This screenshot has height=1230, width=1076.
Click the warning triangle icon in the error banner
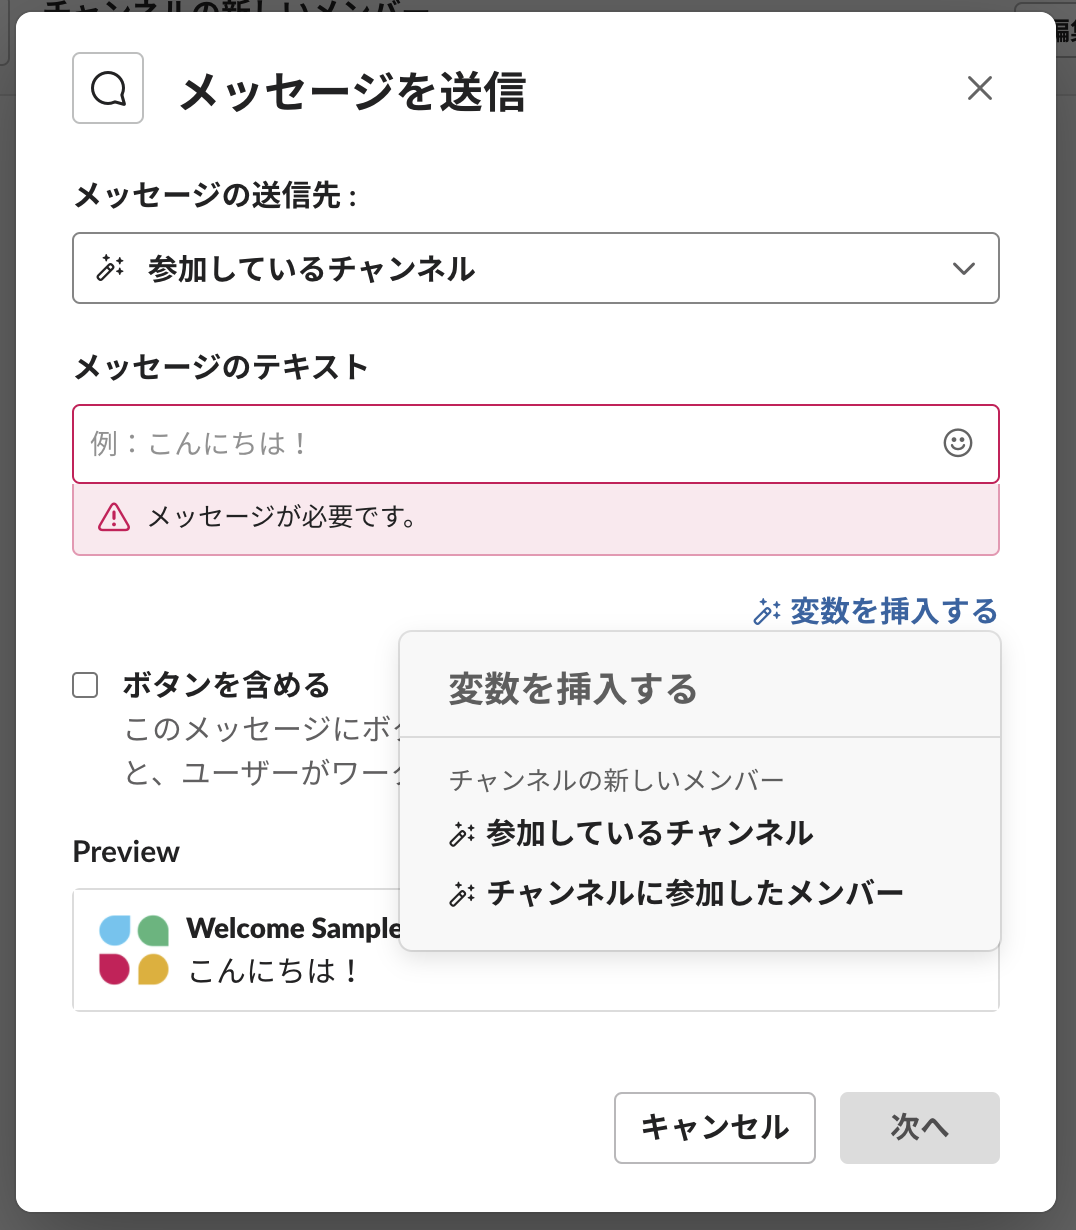(114, 517)
